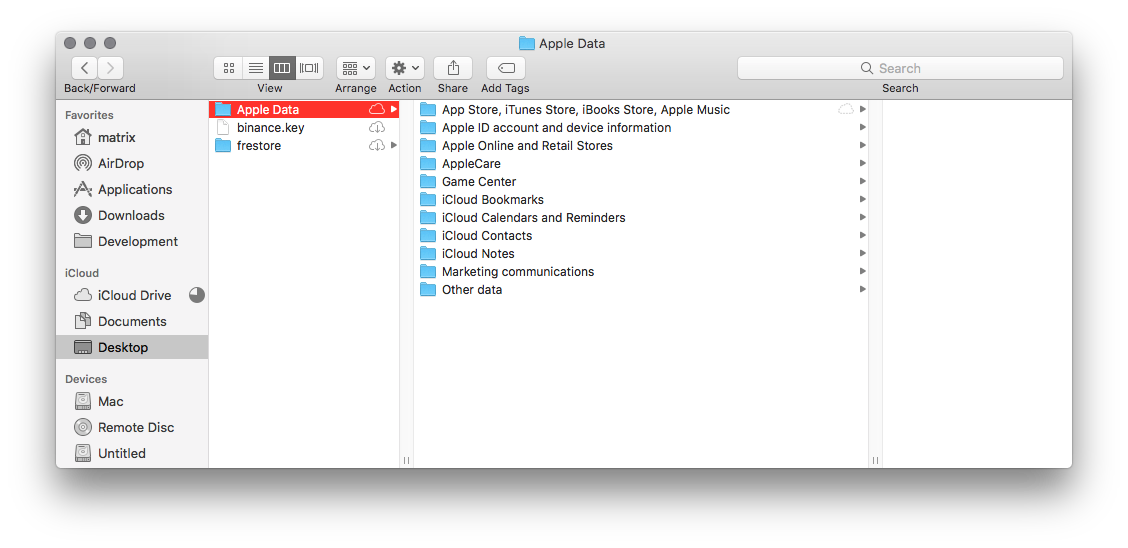Viewport: 1128px width, 548px height.
Task: Open Other data folder
Action: pos(642,289)
